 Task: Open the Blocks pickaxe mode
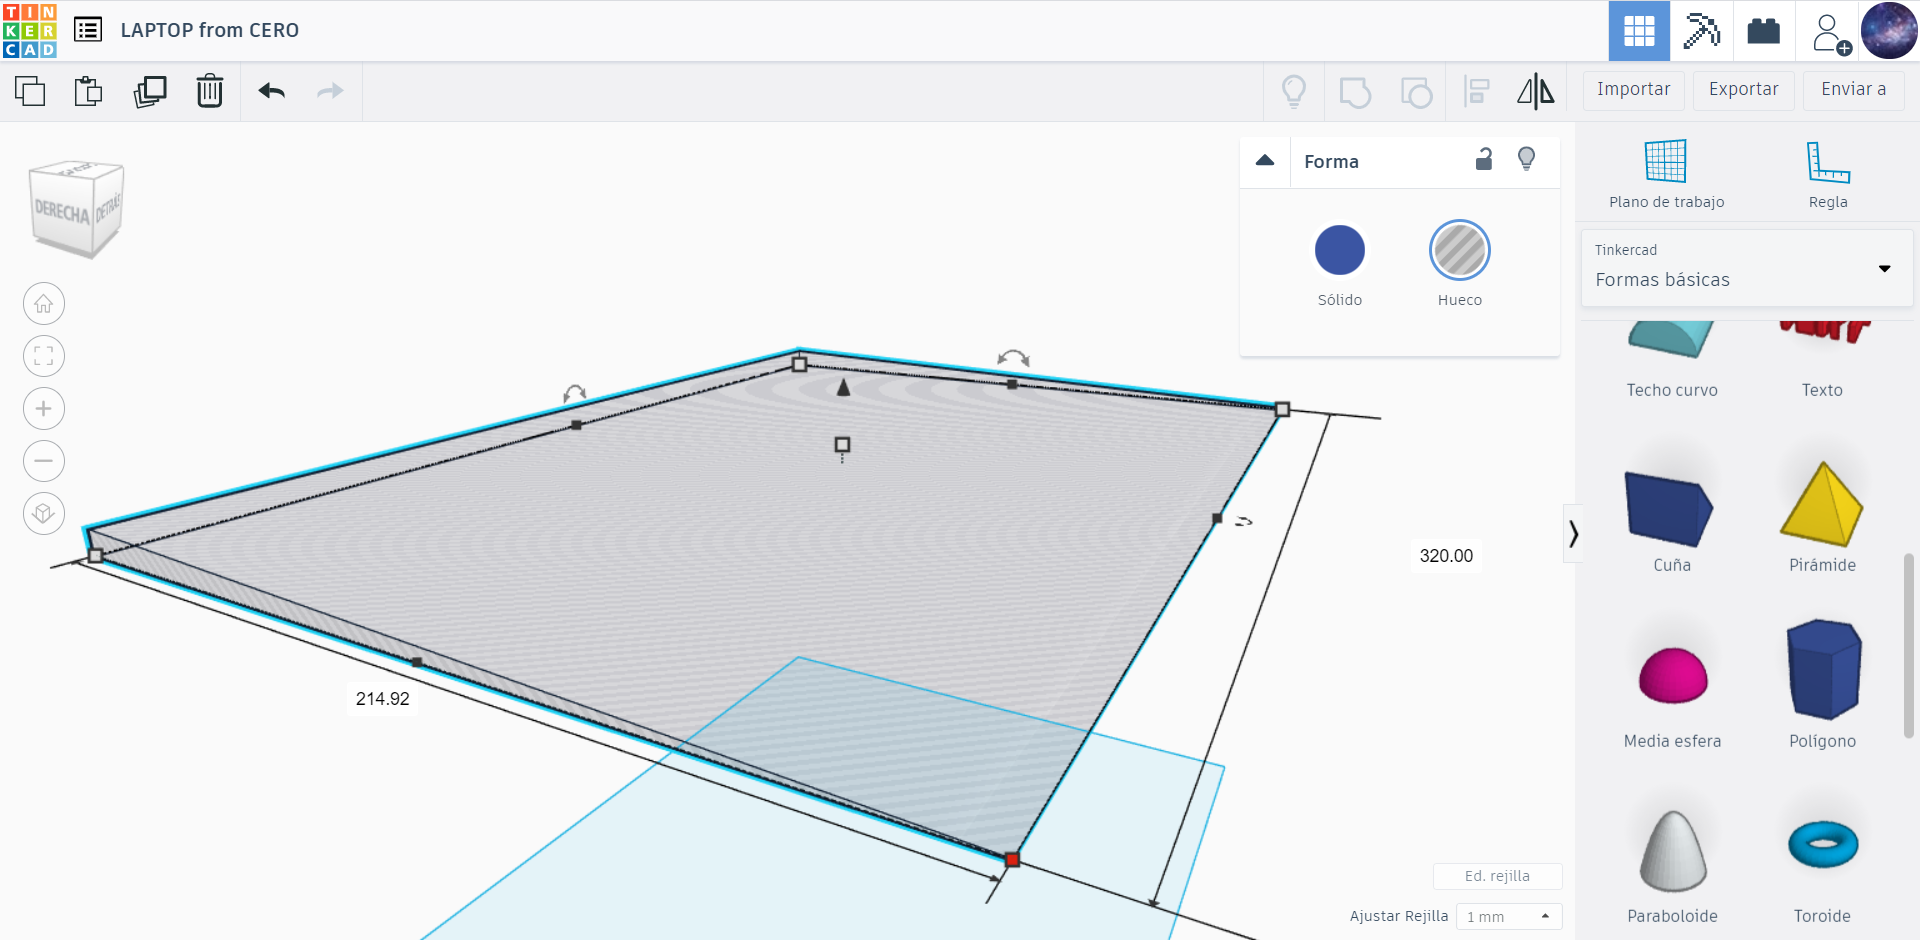tap(1701, 31)
